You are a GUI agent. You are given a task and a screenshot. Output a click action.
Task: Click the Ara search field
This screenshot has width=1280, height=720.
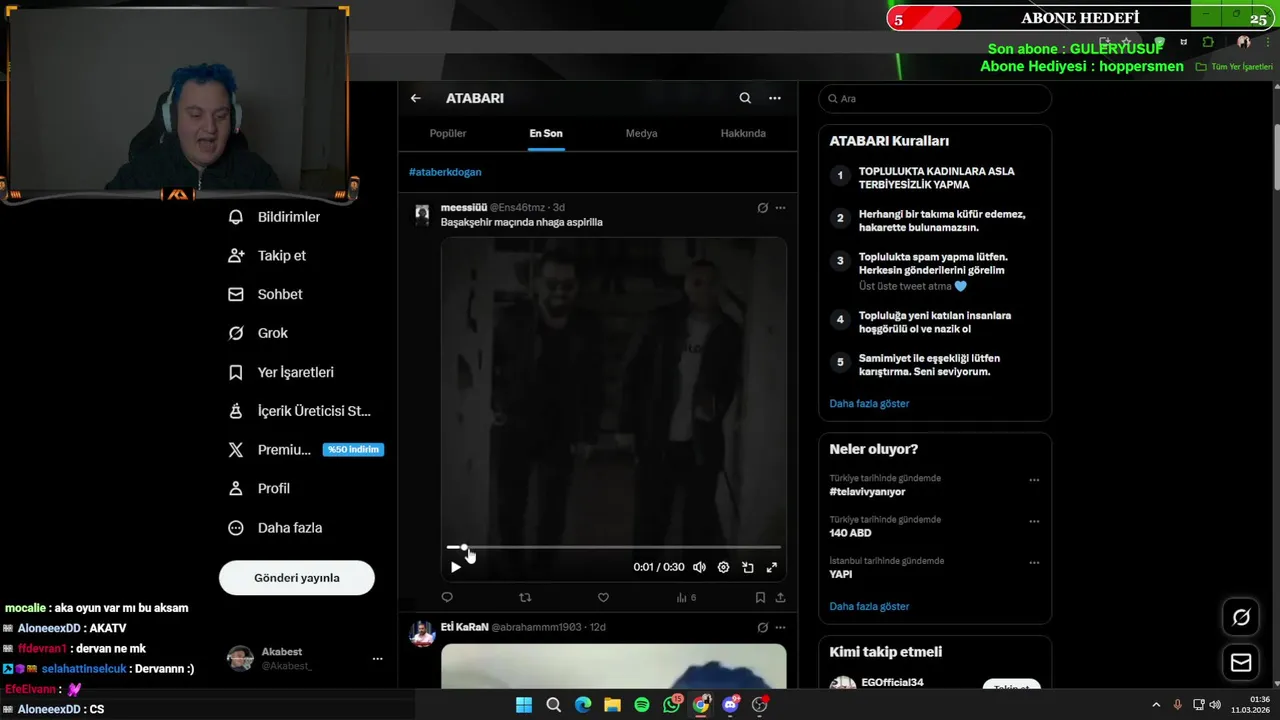[935, 99]
